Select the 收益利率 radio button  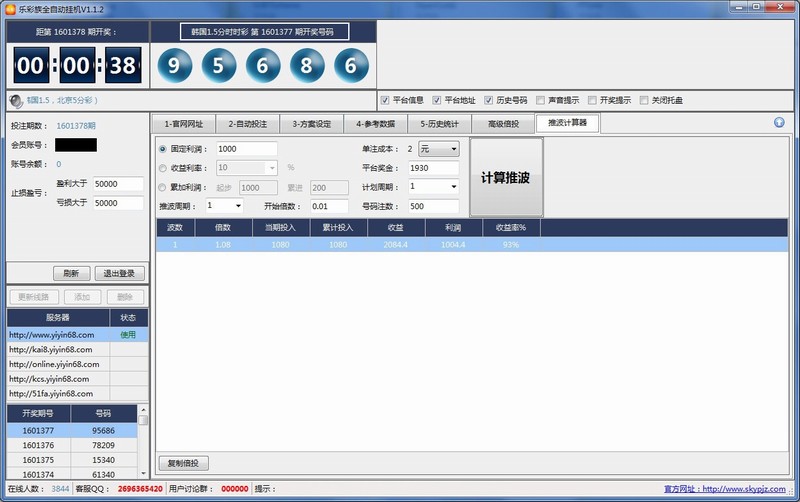point(164,168)
